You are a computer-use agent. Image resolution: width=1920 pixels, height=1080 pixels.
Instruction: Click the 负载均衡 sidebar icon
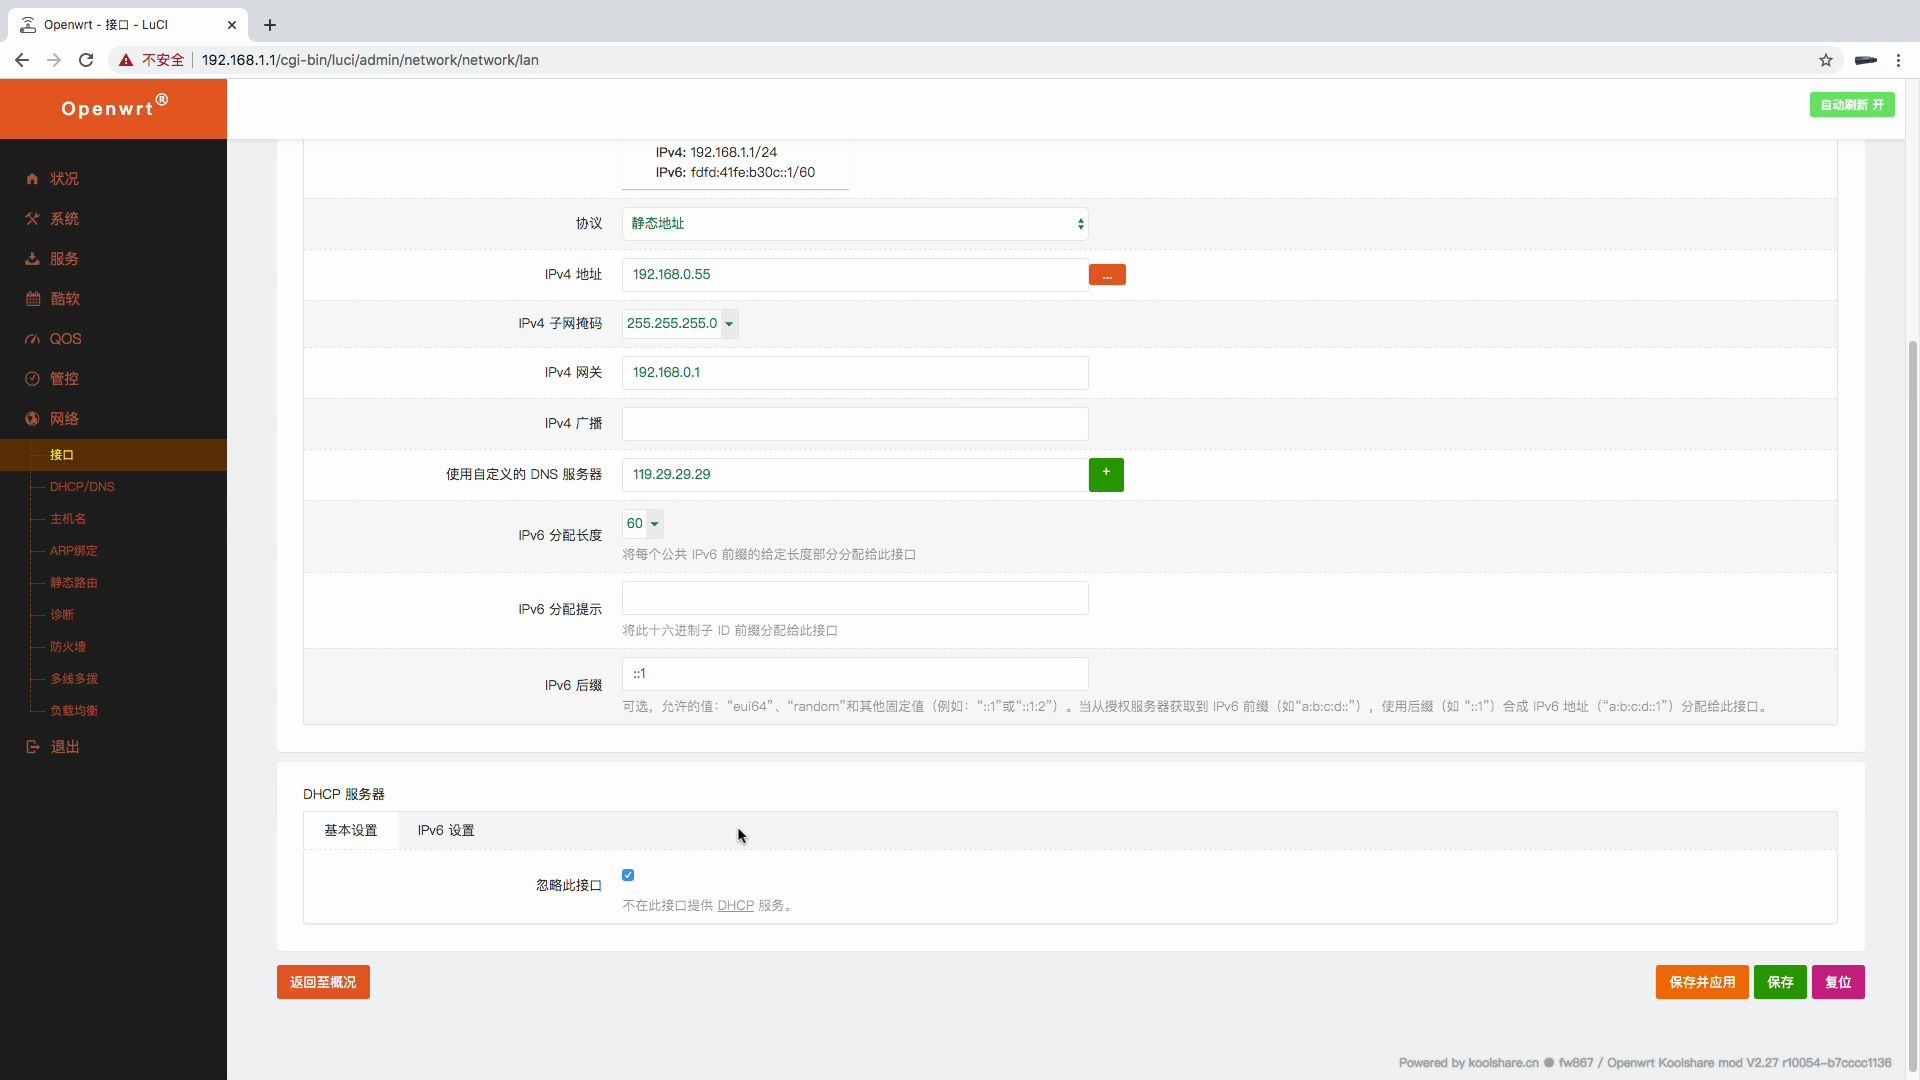point(75,709)
